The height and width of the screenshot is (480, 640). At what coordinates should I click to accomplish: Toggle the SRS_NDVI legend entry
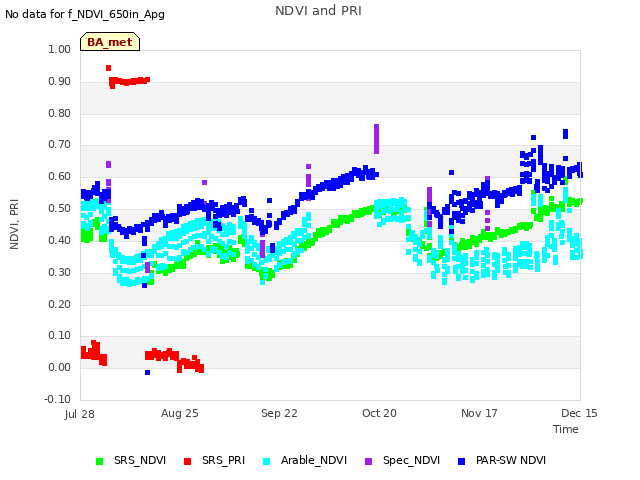(131, 460)
